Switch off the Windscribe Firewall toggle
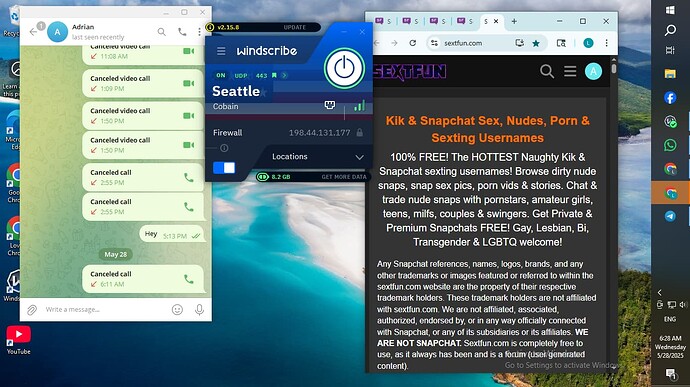690x387 pixels. [224, 168]
